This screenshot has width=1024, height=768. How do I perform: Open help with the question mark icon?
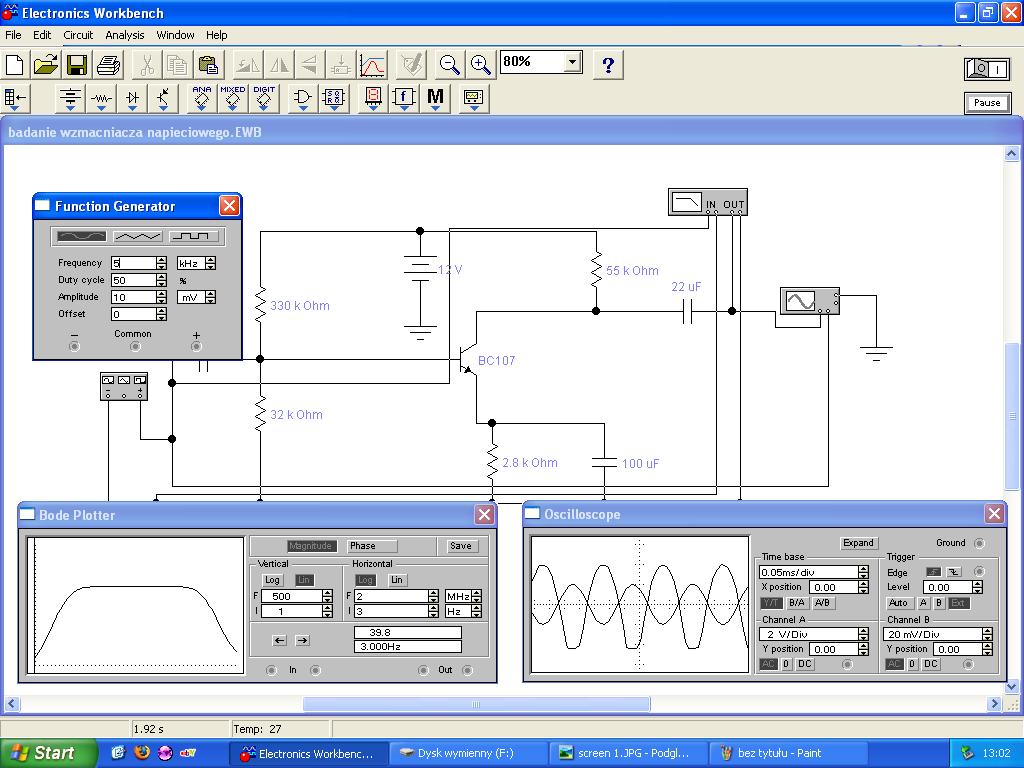pos(608,65)
